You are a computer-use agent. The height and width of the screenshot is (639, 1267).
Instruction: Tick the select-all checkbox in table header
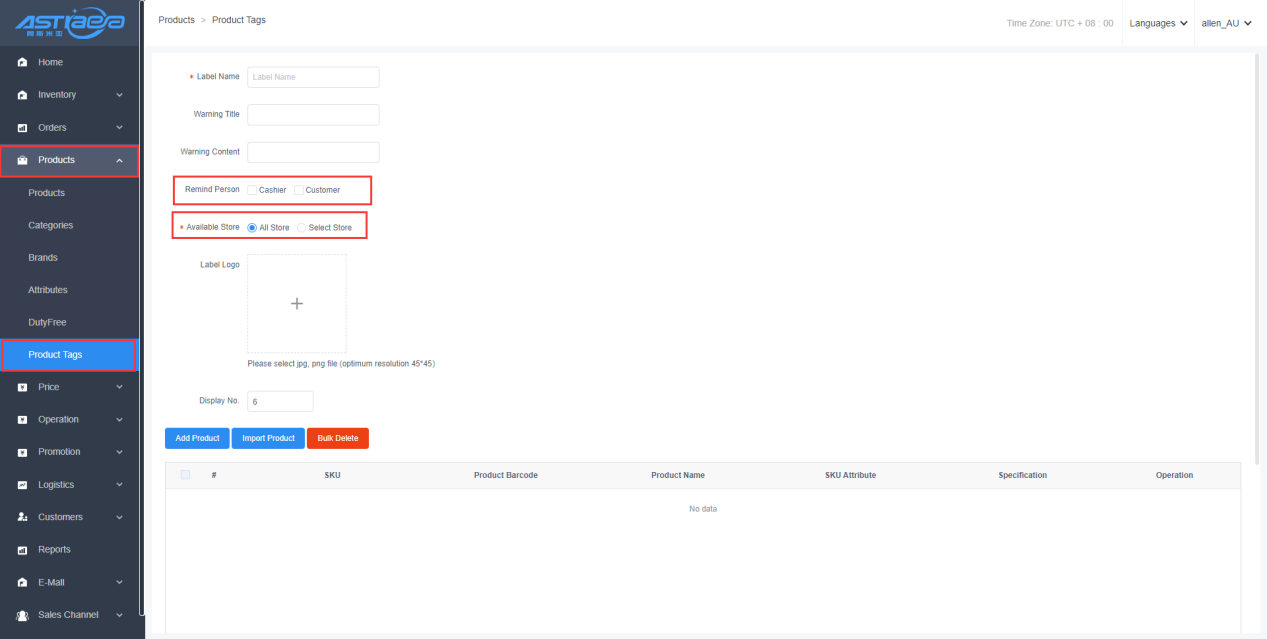[x=185, y=475]
